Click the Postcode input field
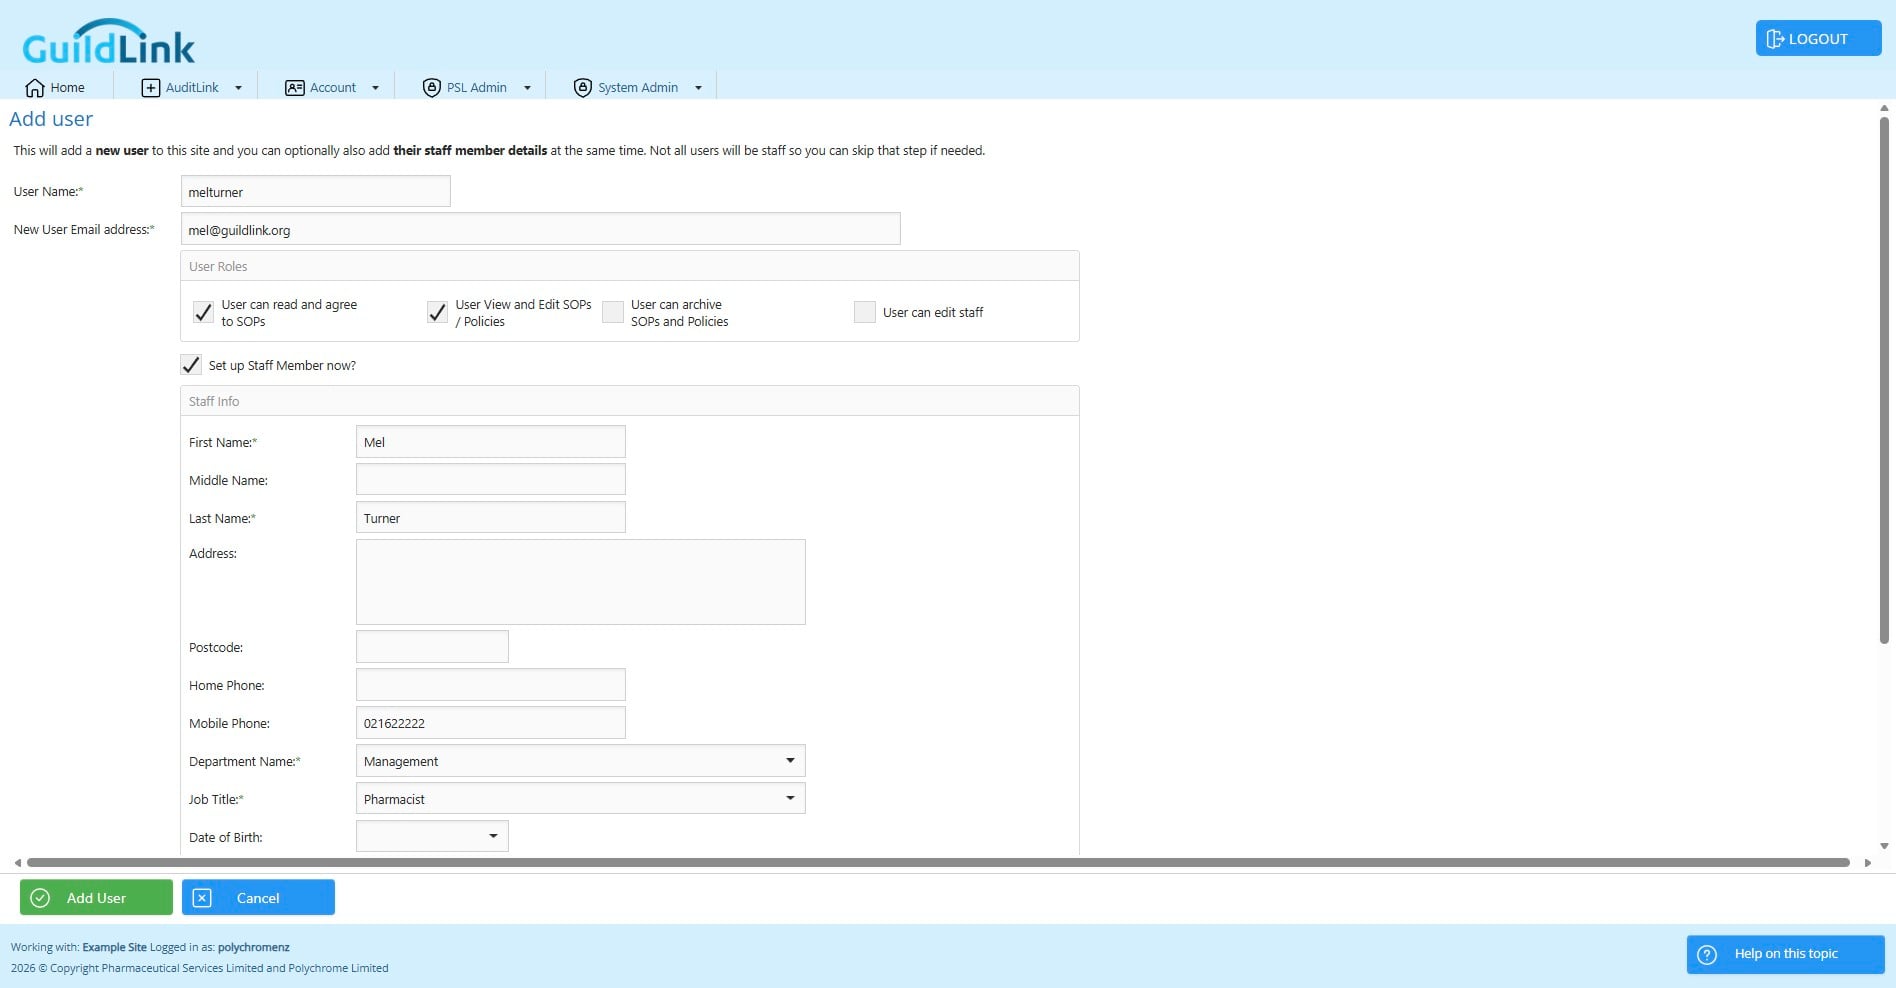 point(432,647)
